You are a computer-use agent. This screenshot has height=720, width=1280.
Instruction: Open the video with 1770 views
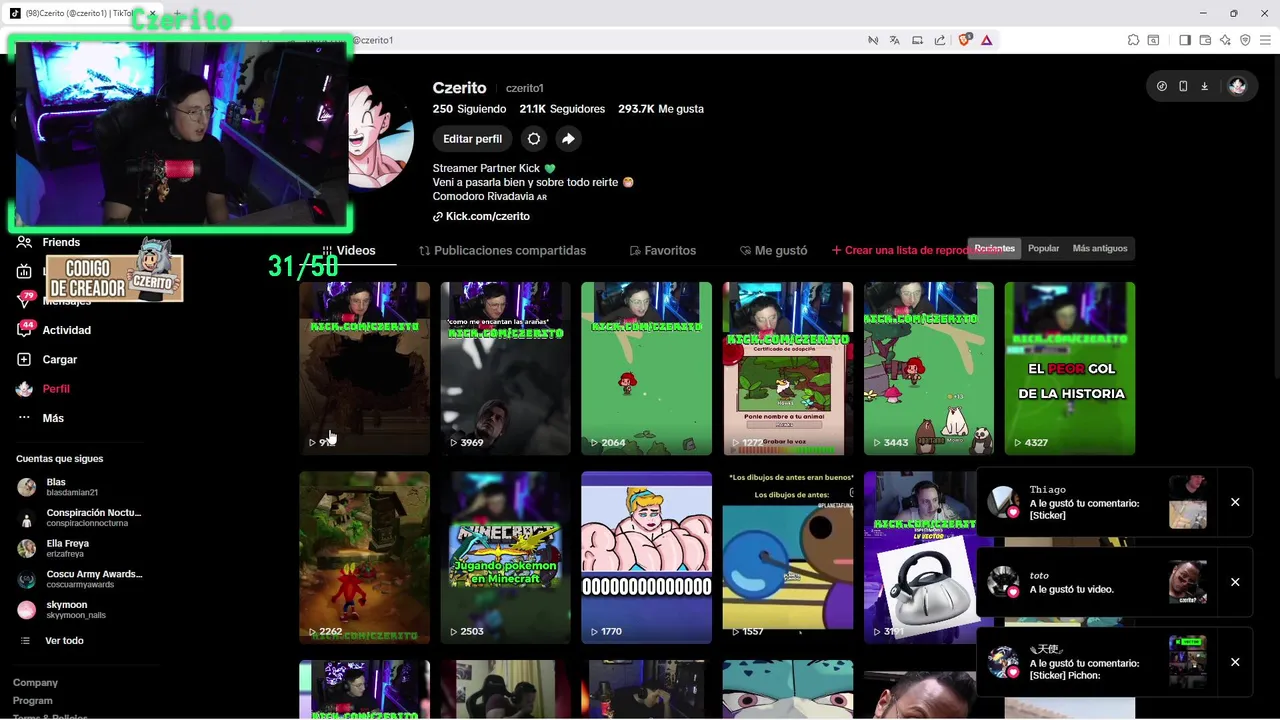(646, 557)
